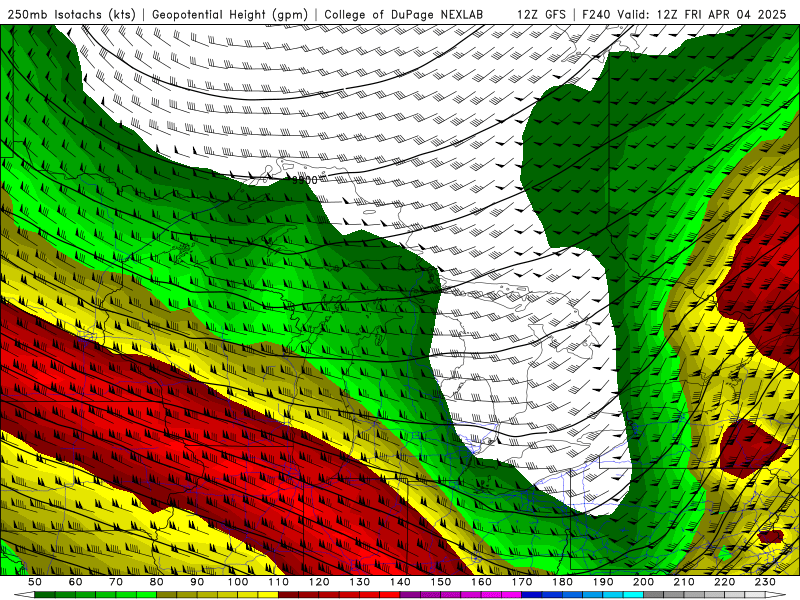Click the legend value 110
The image size is (800, 600).
[278, 582]
